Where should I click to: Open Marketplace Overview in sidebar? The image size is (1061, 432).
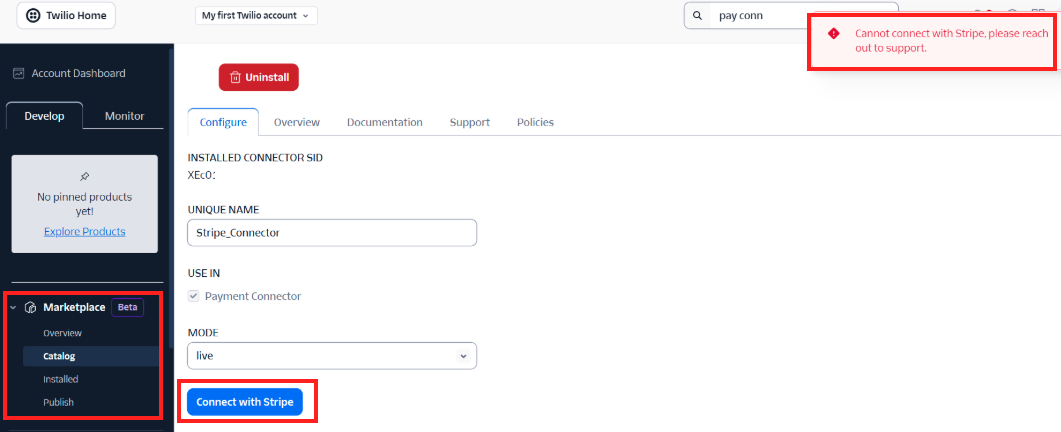tap(62, 333)
